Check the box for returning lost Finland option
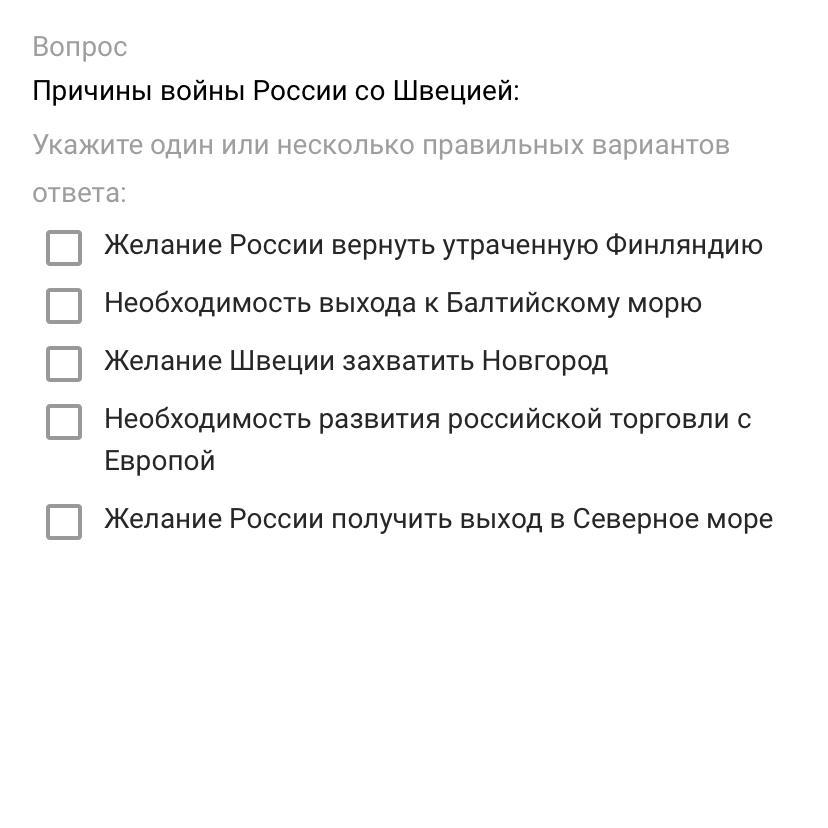 point(64,248)
